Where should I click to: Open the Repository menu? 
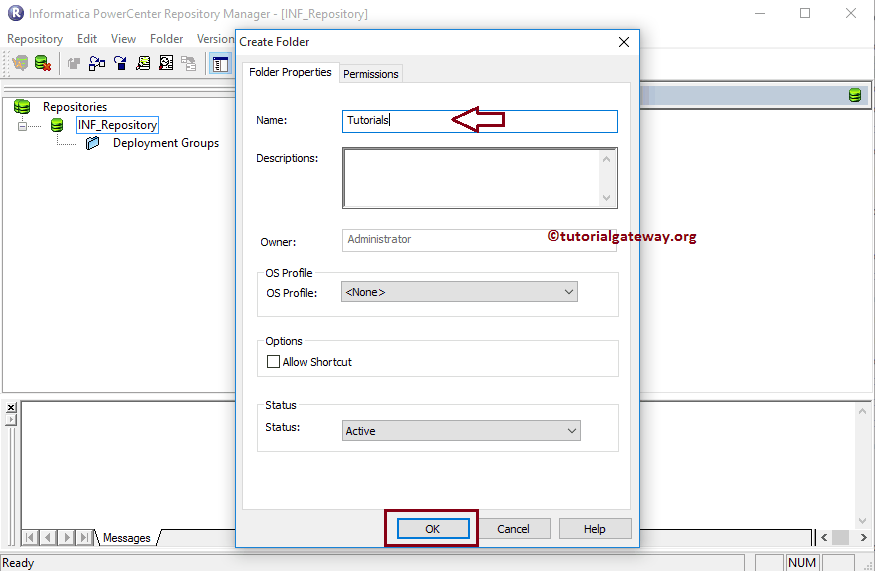35,39
